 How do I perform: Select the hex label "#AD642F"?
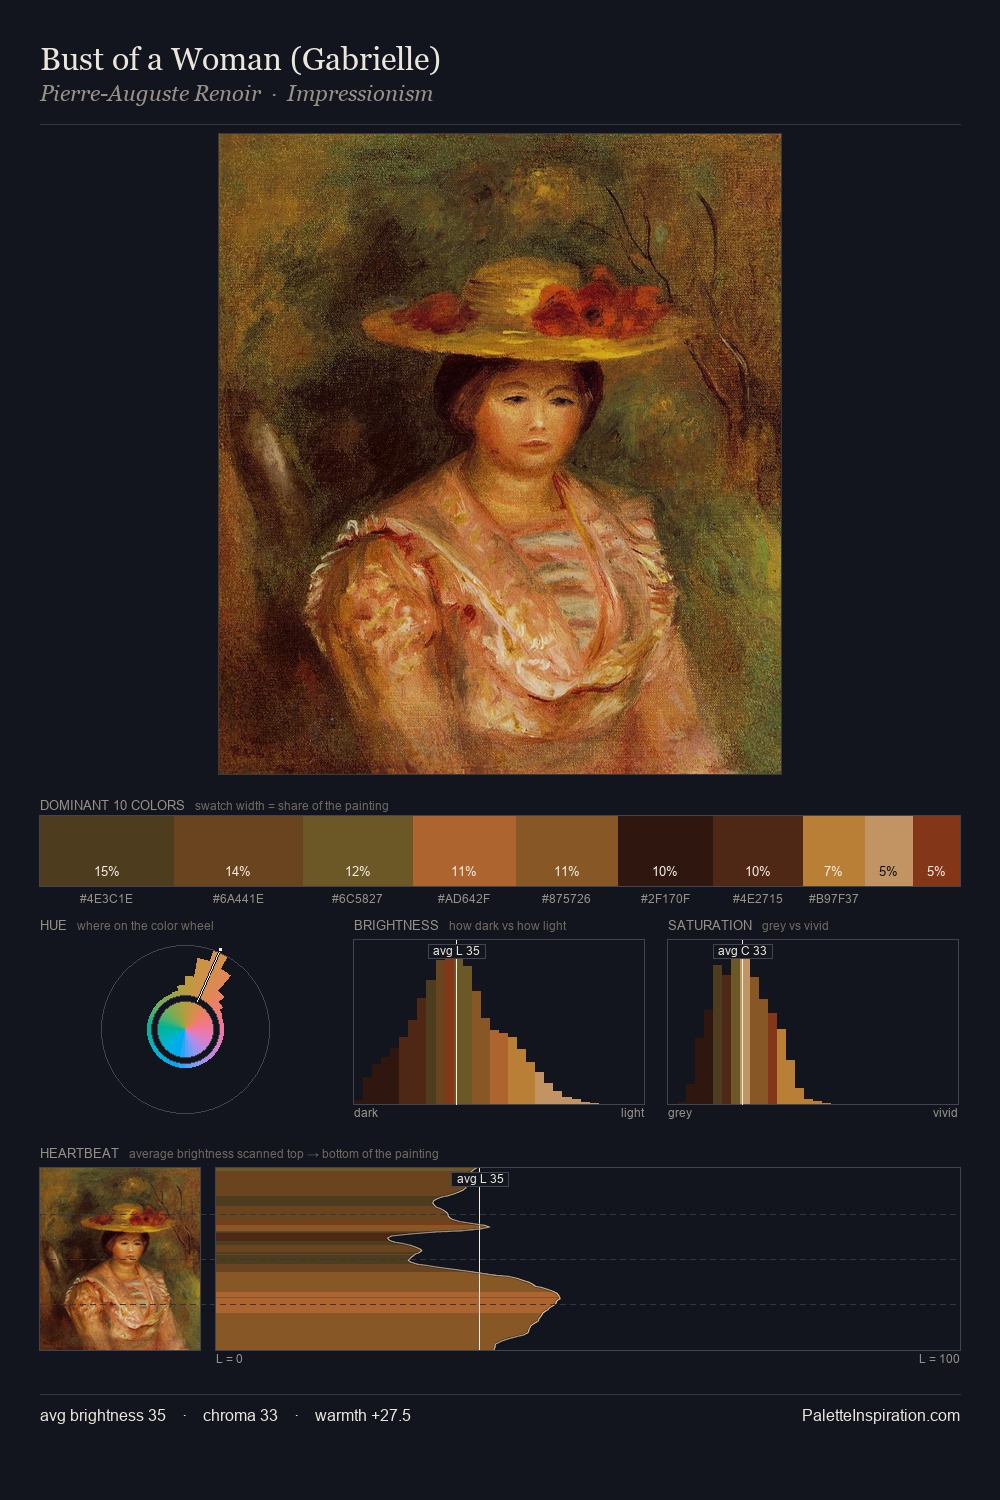[x=464, y=898]
